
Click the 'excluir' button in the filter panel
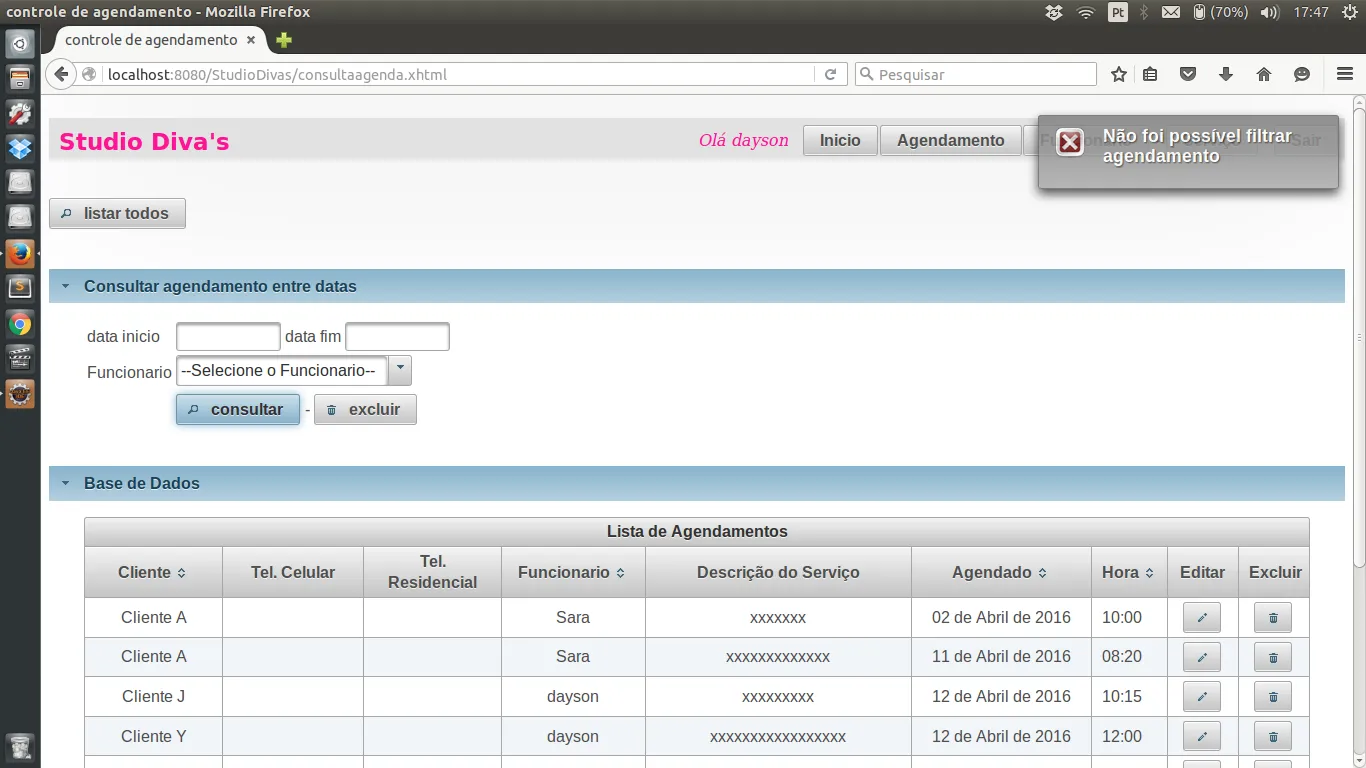click(365, 410)
